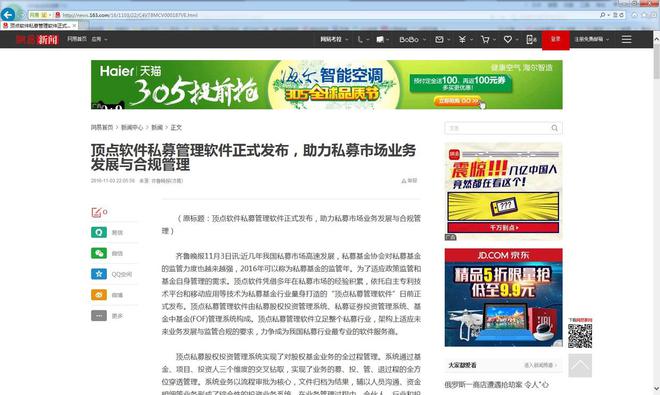Open the favorites star icon in browser

[x=643, y=15]
